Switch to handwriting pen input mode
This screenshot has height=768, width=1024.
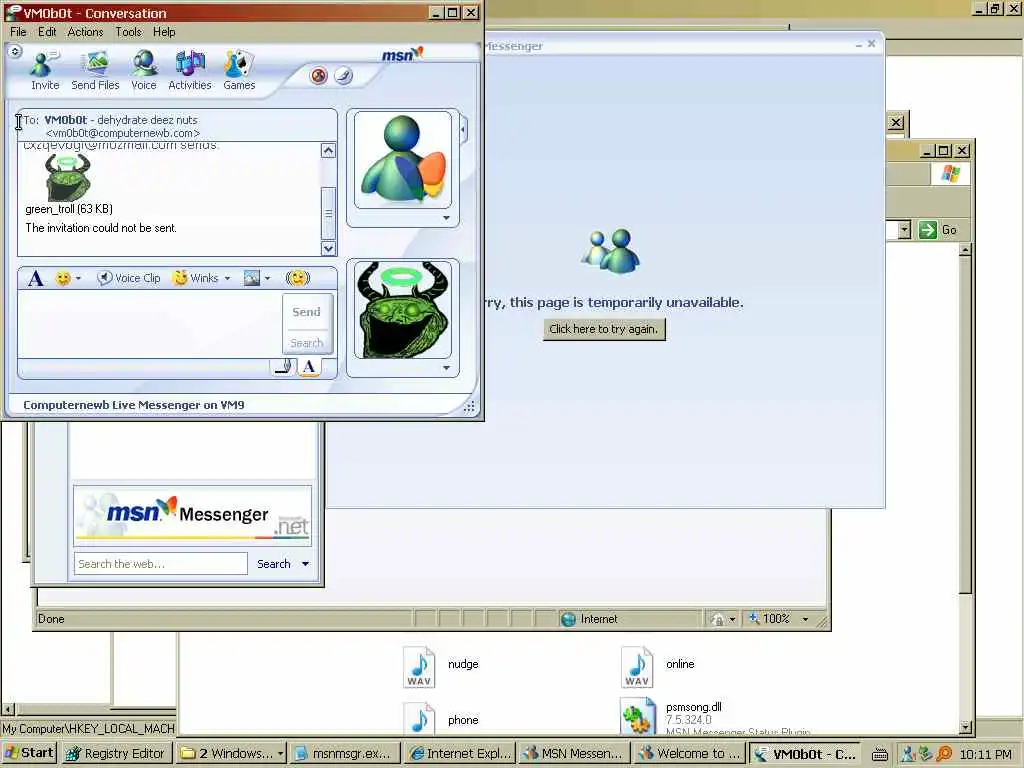point(283,367)
